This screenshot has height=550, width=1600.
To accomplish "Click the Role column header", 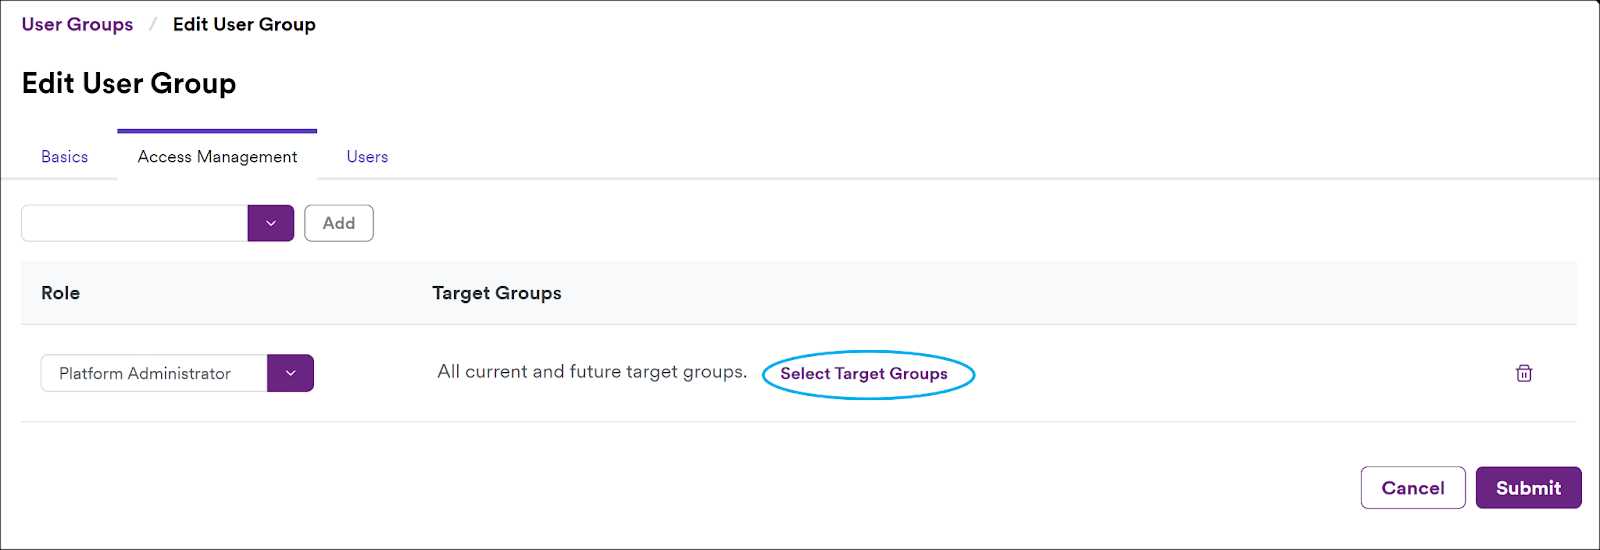I will click(60, 293).
